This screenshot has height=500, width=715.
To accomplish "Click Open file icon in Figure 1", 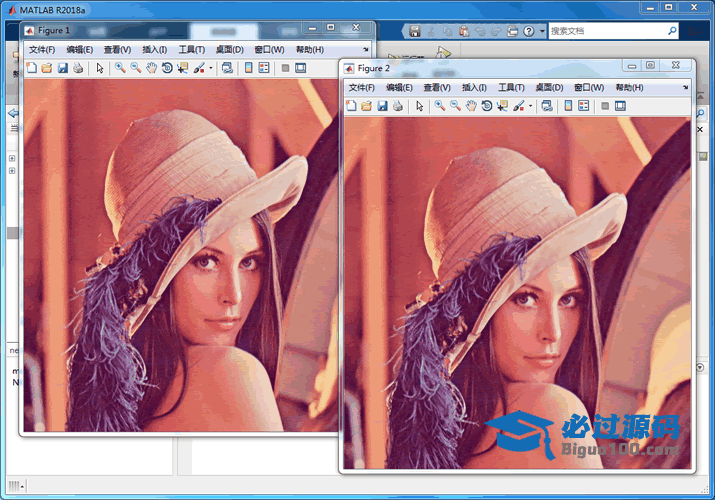I will click(x=46, y=68).
